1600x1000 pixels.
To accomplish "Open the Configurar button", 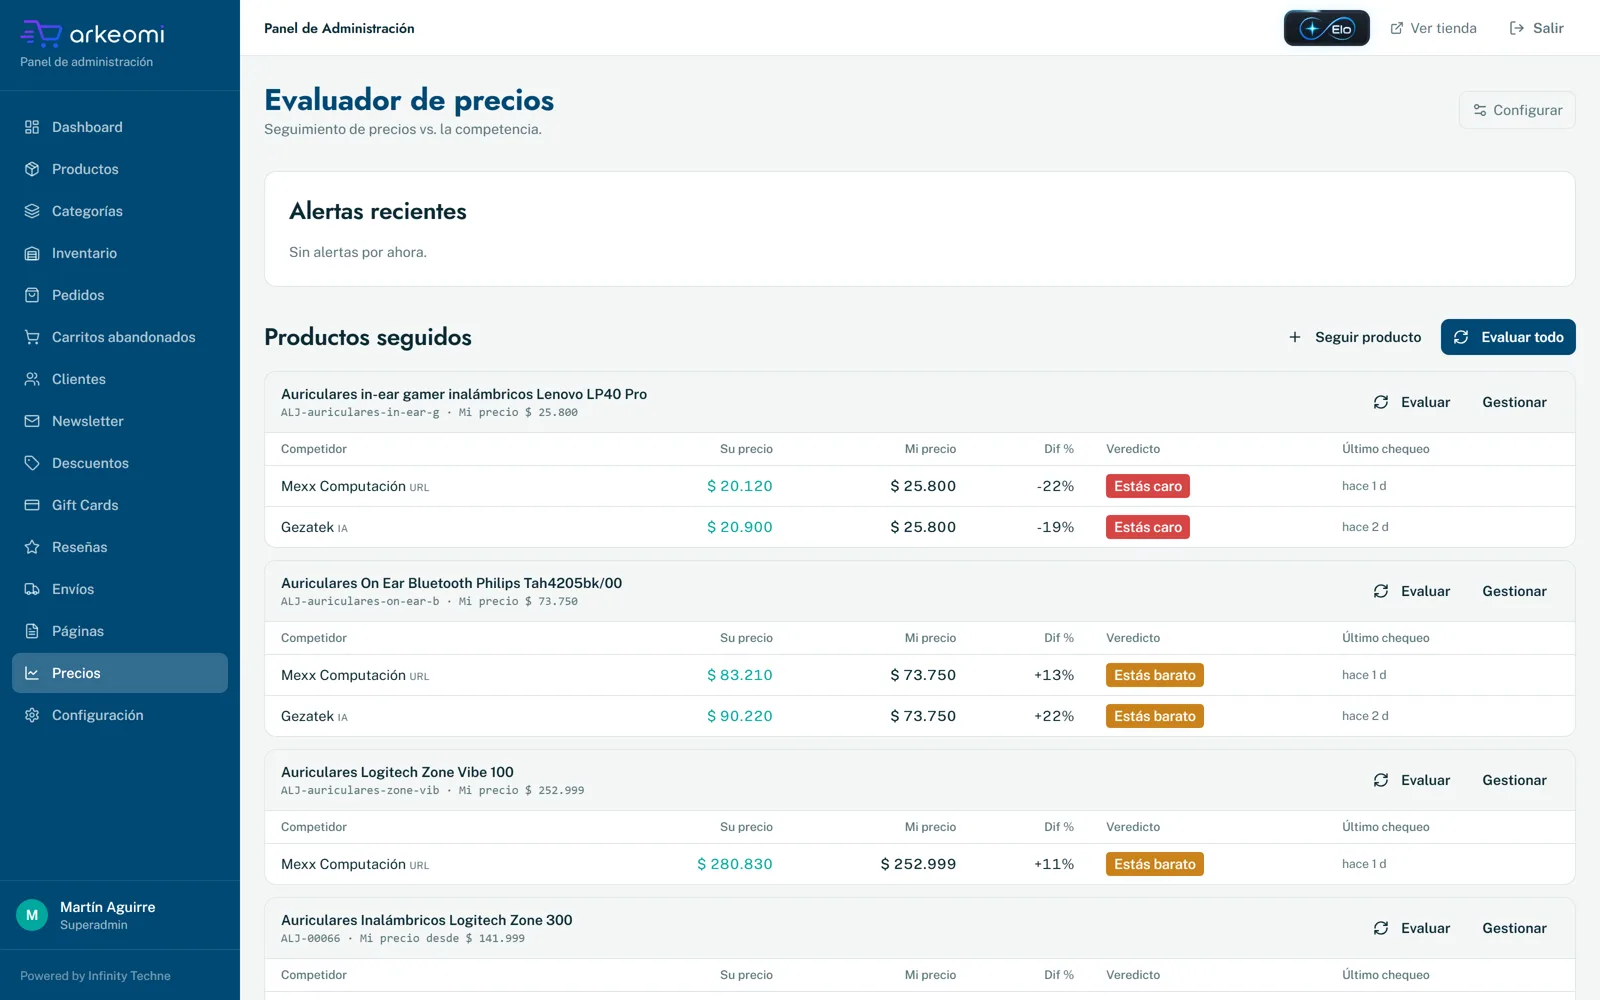I will (1517, 110).
